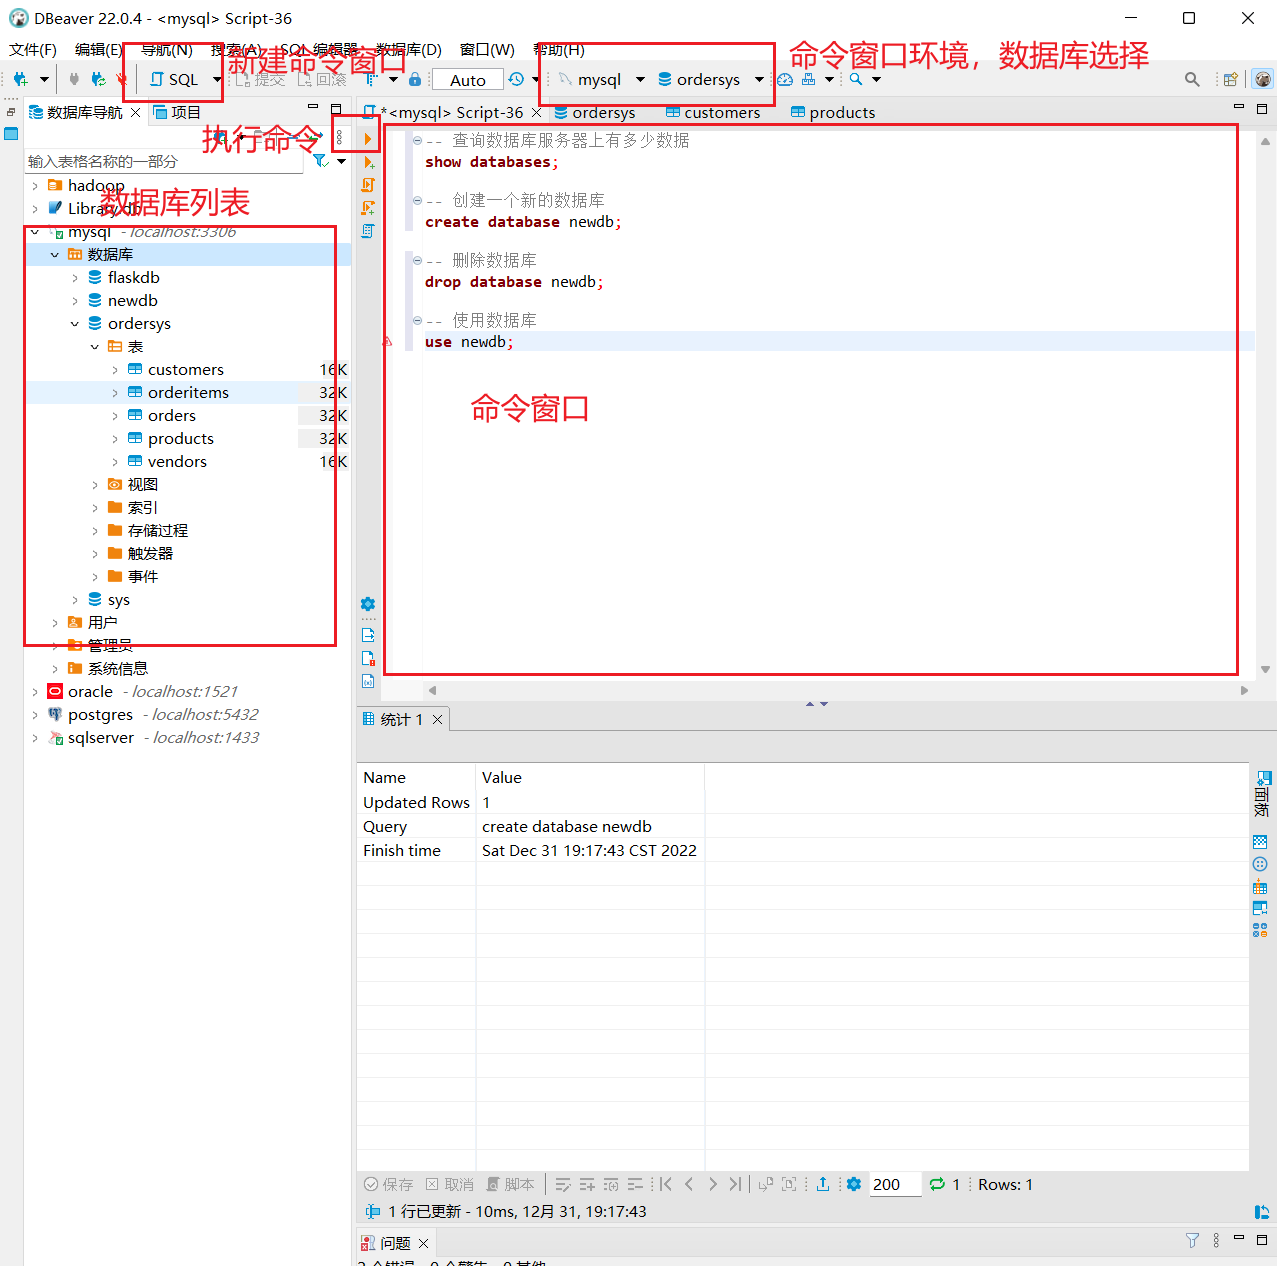Close the 统计 1 result tab
The height and width of the screenshot is (1266, 1277).
tap(437, 719)
